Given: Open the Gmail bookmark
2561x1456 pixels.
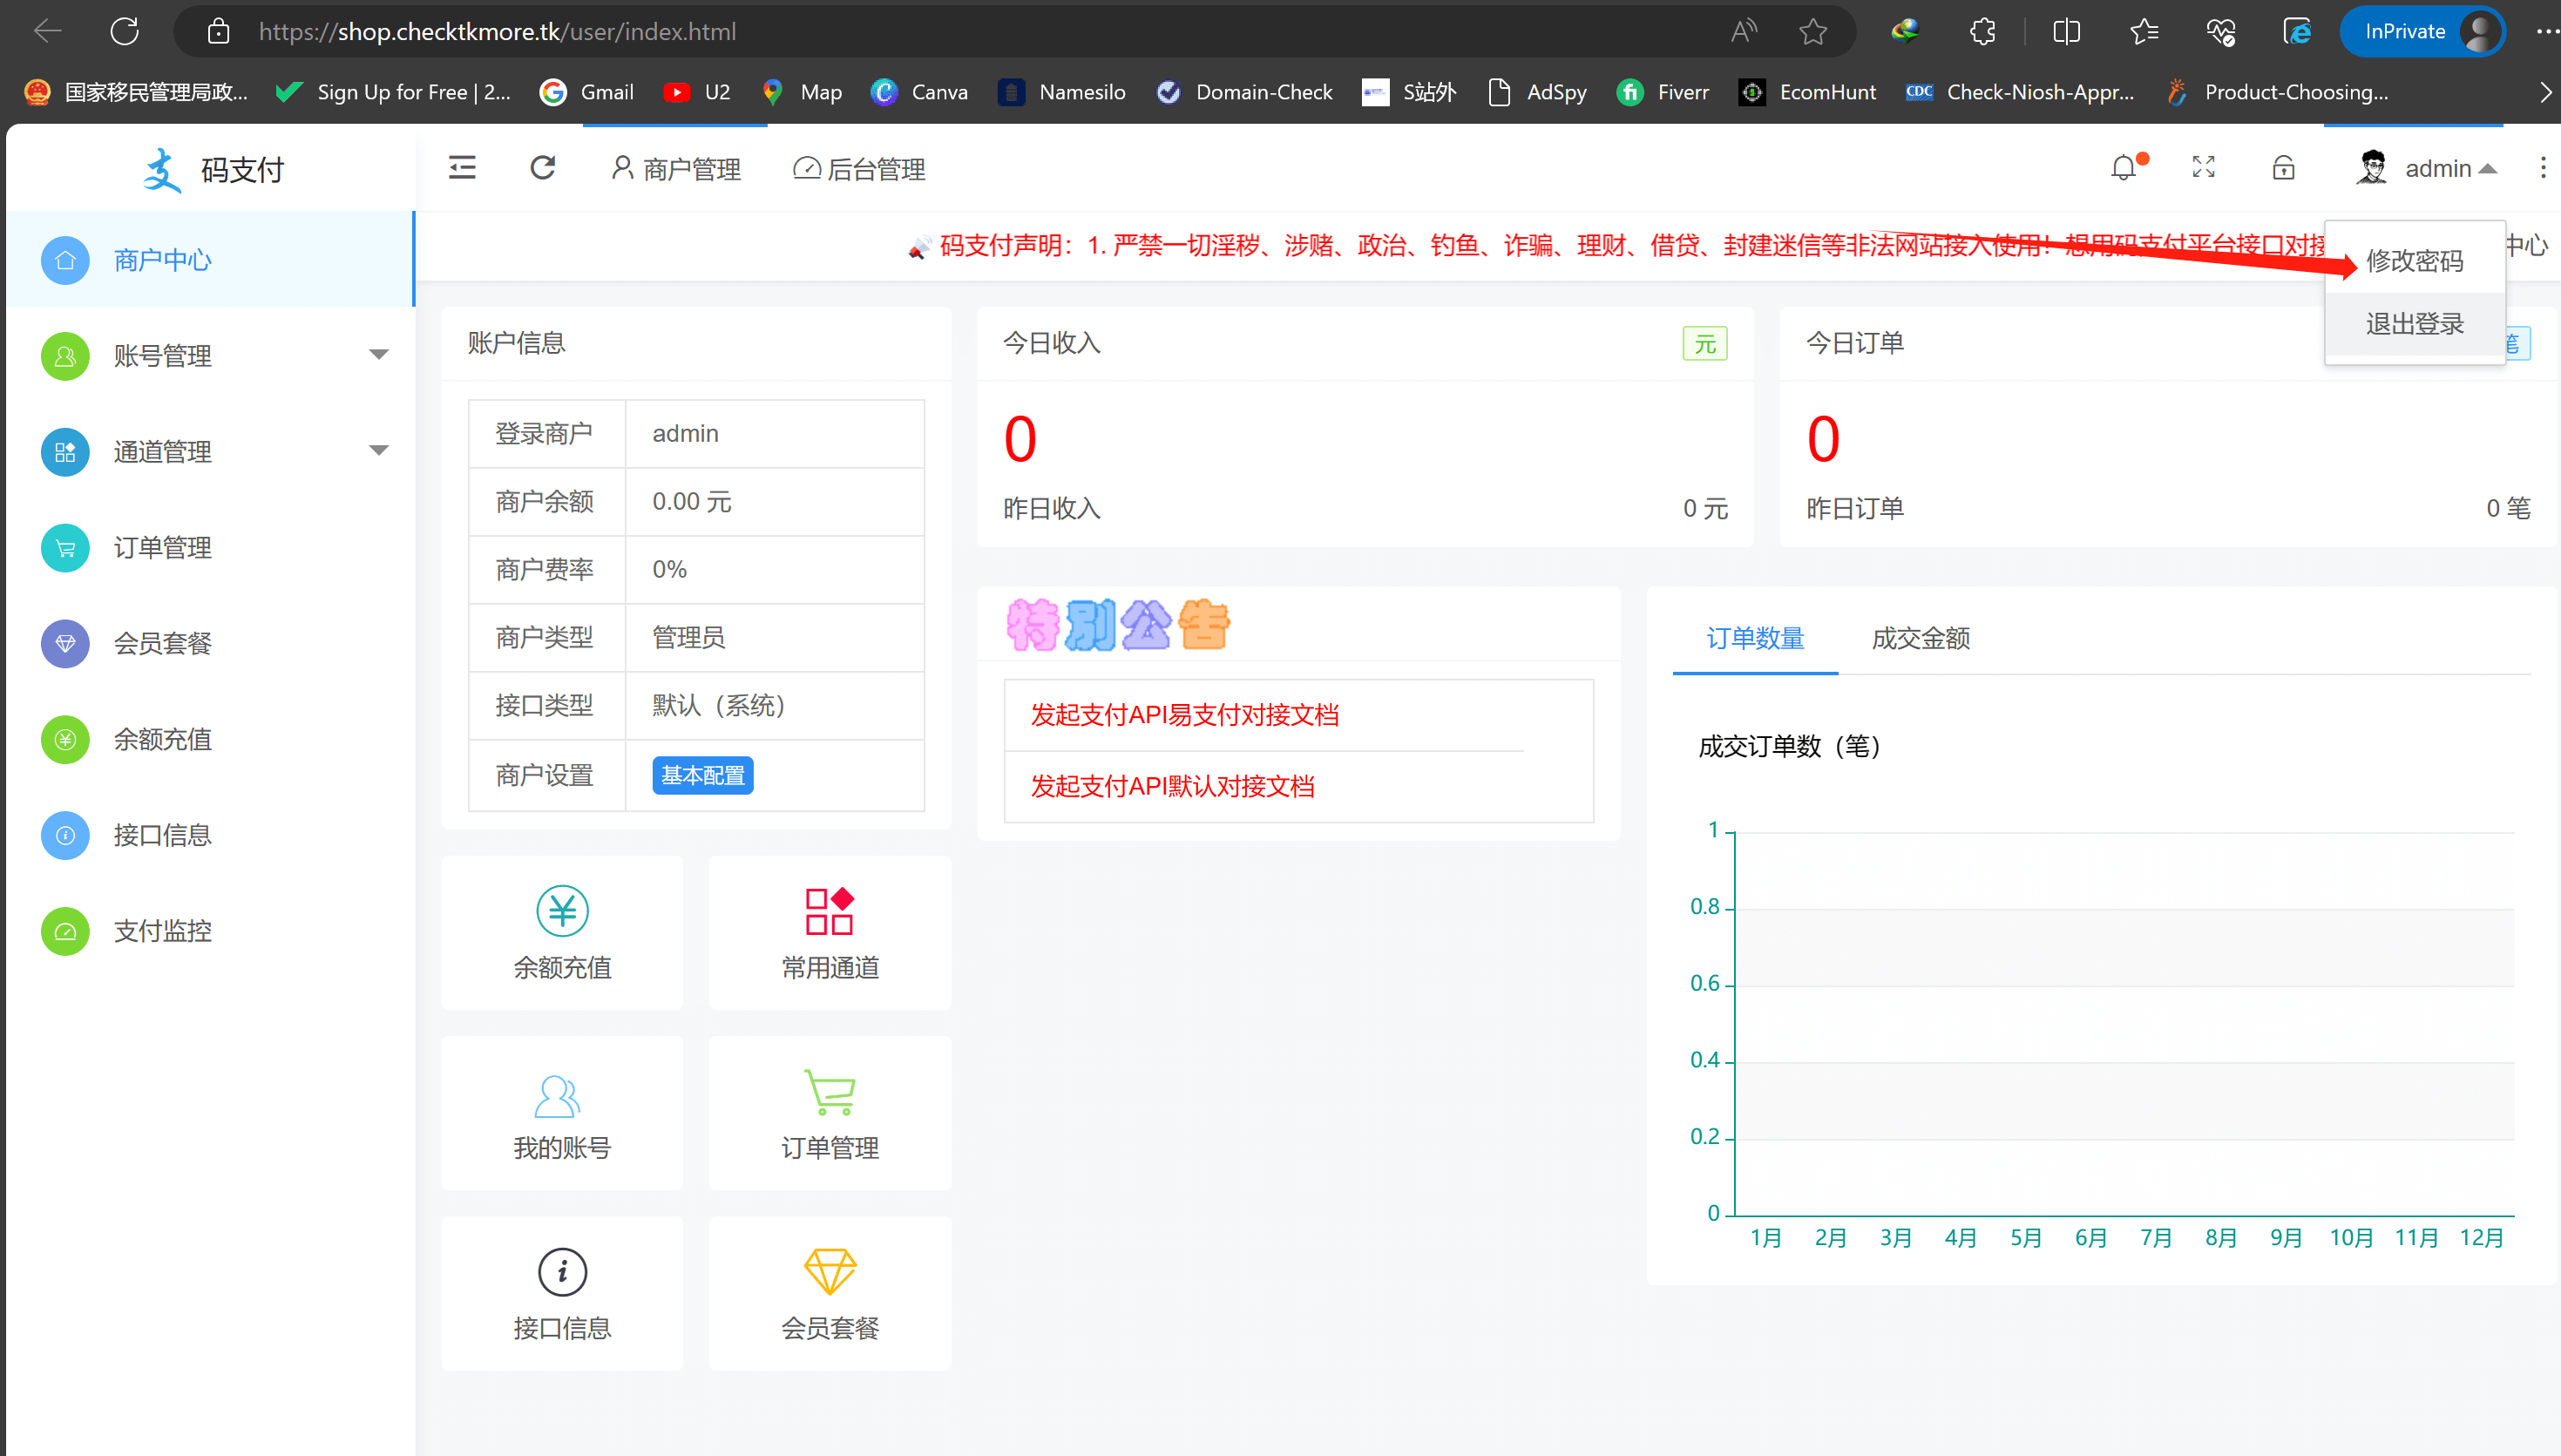Looking at the screenshot, I should click(x=586, y=92).
